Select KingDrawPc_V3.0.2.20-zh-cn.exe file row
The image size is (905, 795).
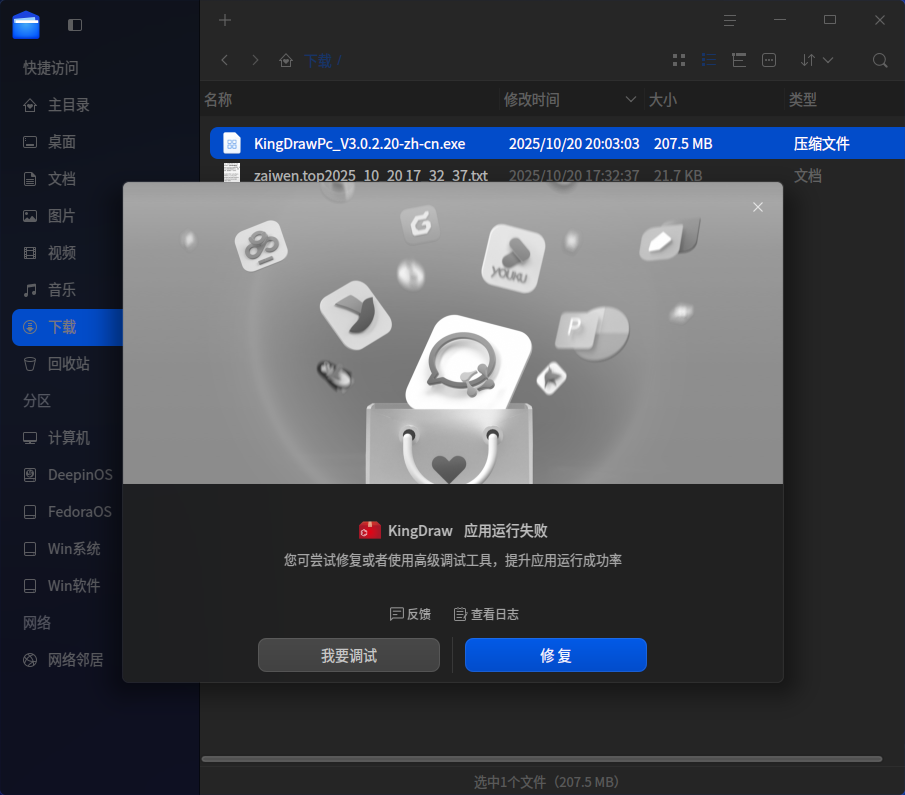tap(557, 143)
